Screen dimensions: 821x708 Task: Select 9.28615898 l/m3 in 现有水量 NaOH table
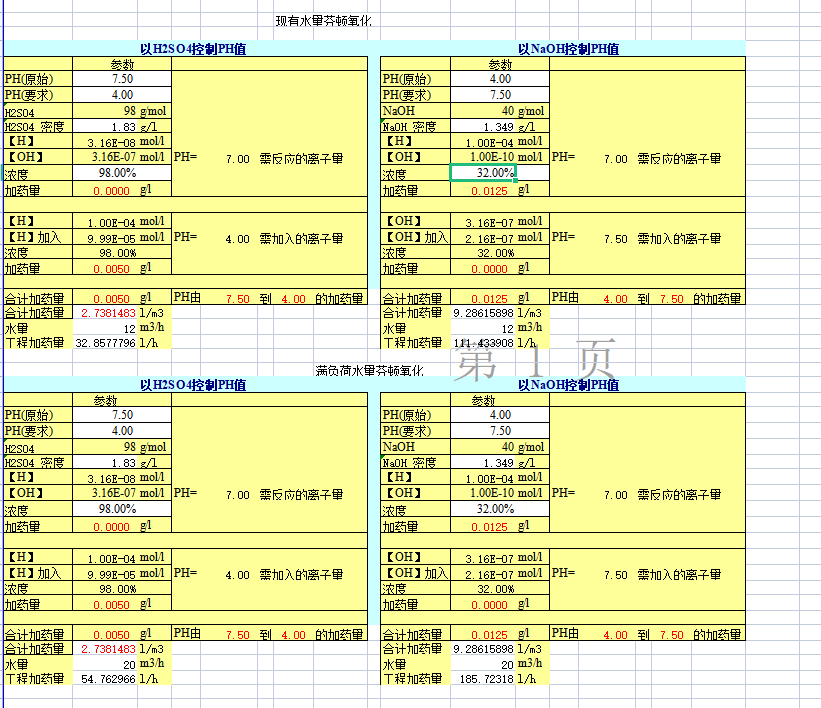tap(483, 313)
